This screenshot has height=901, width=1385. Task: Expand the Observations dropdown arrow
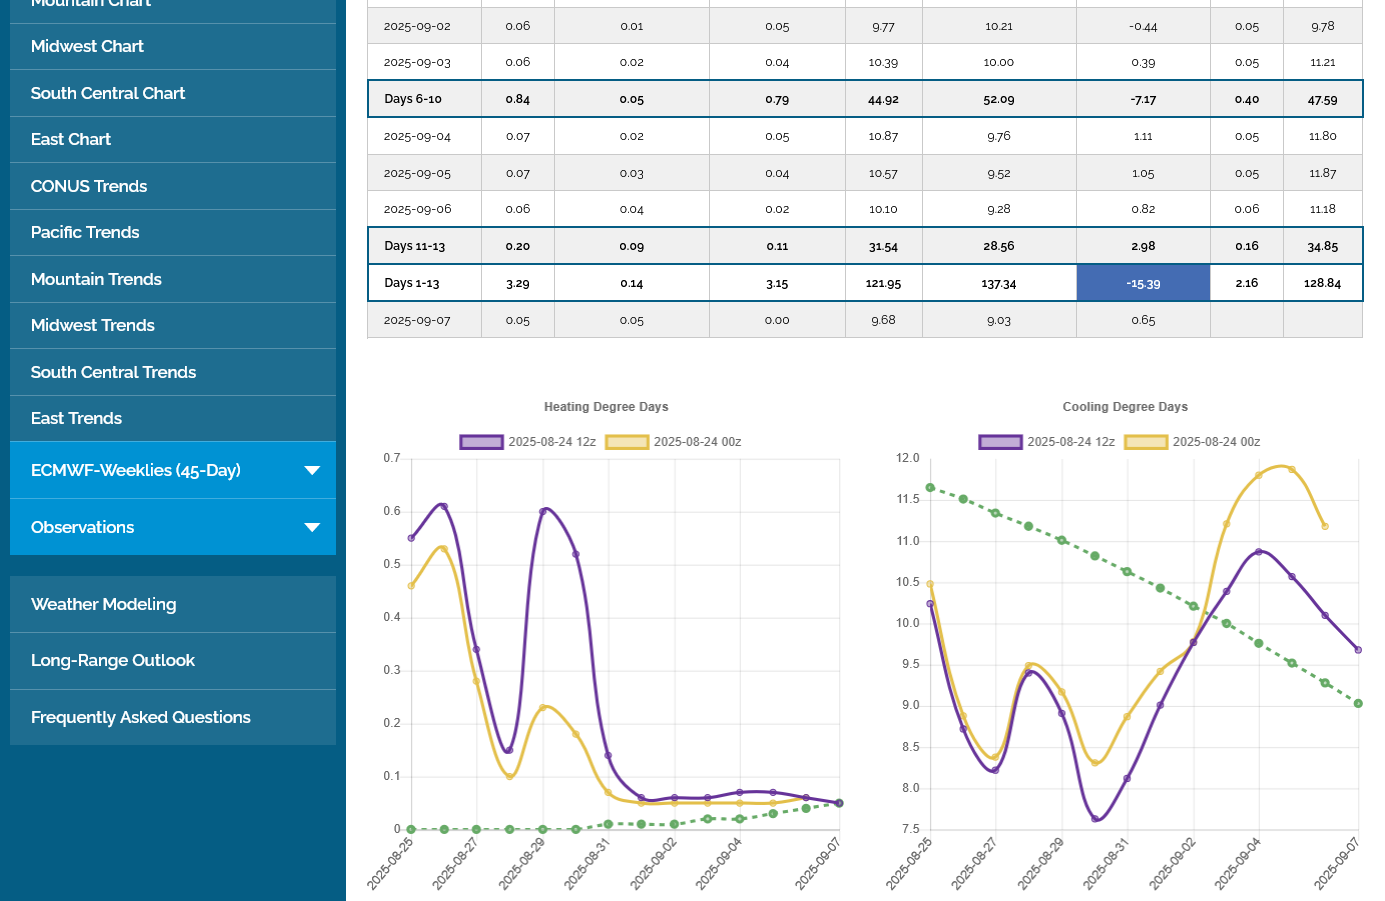(312, 527)
